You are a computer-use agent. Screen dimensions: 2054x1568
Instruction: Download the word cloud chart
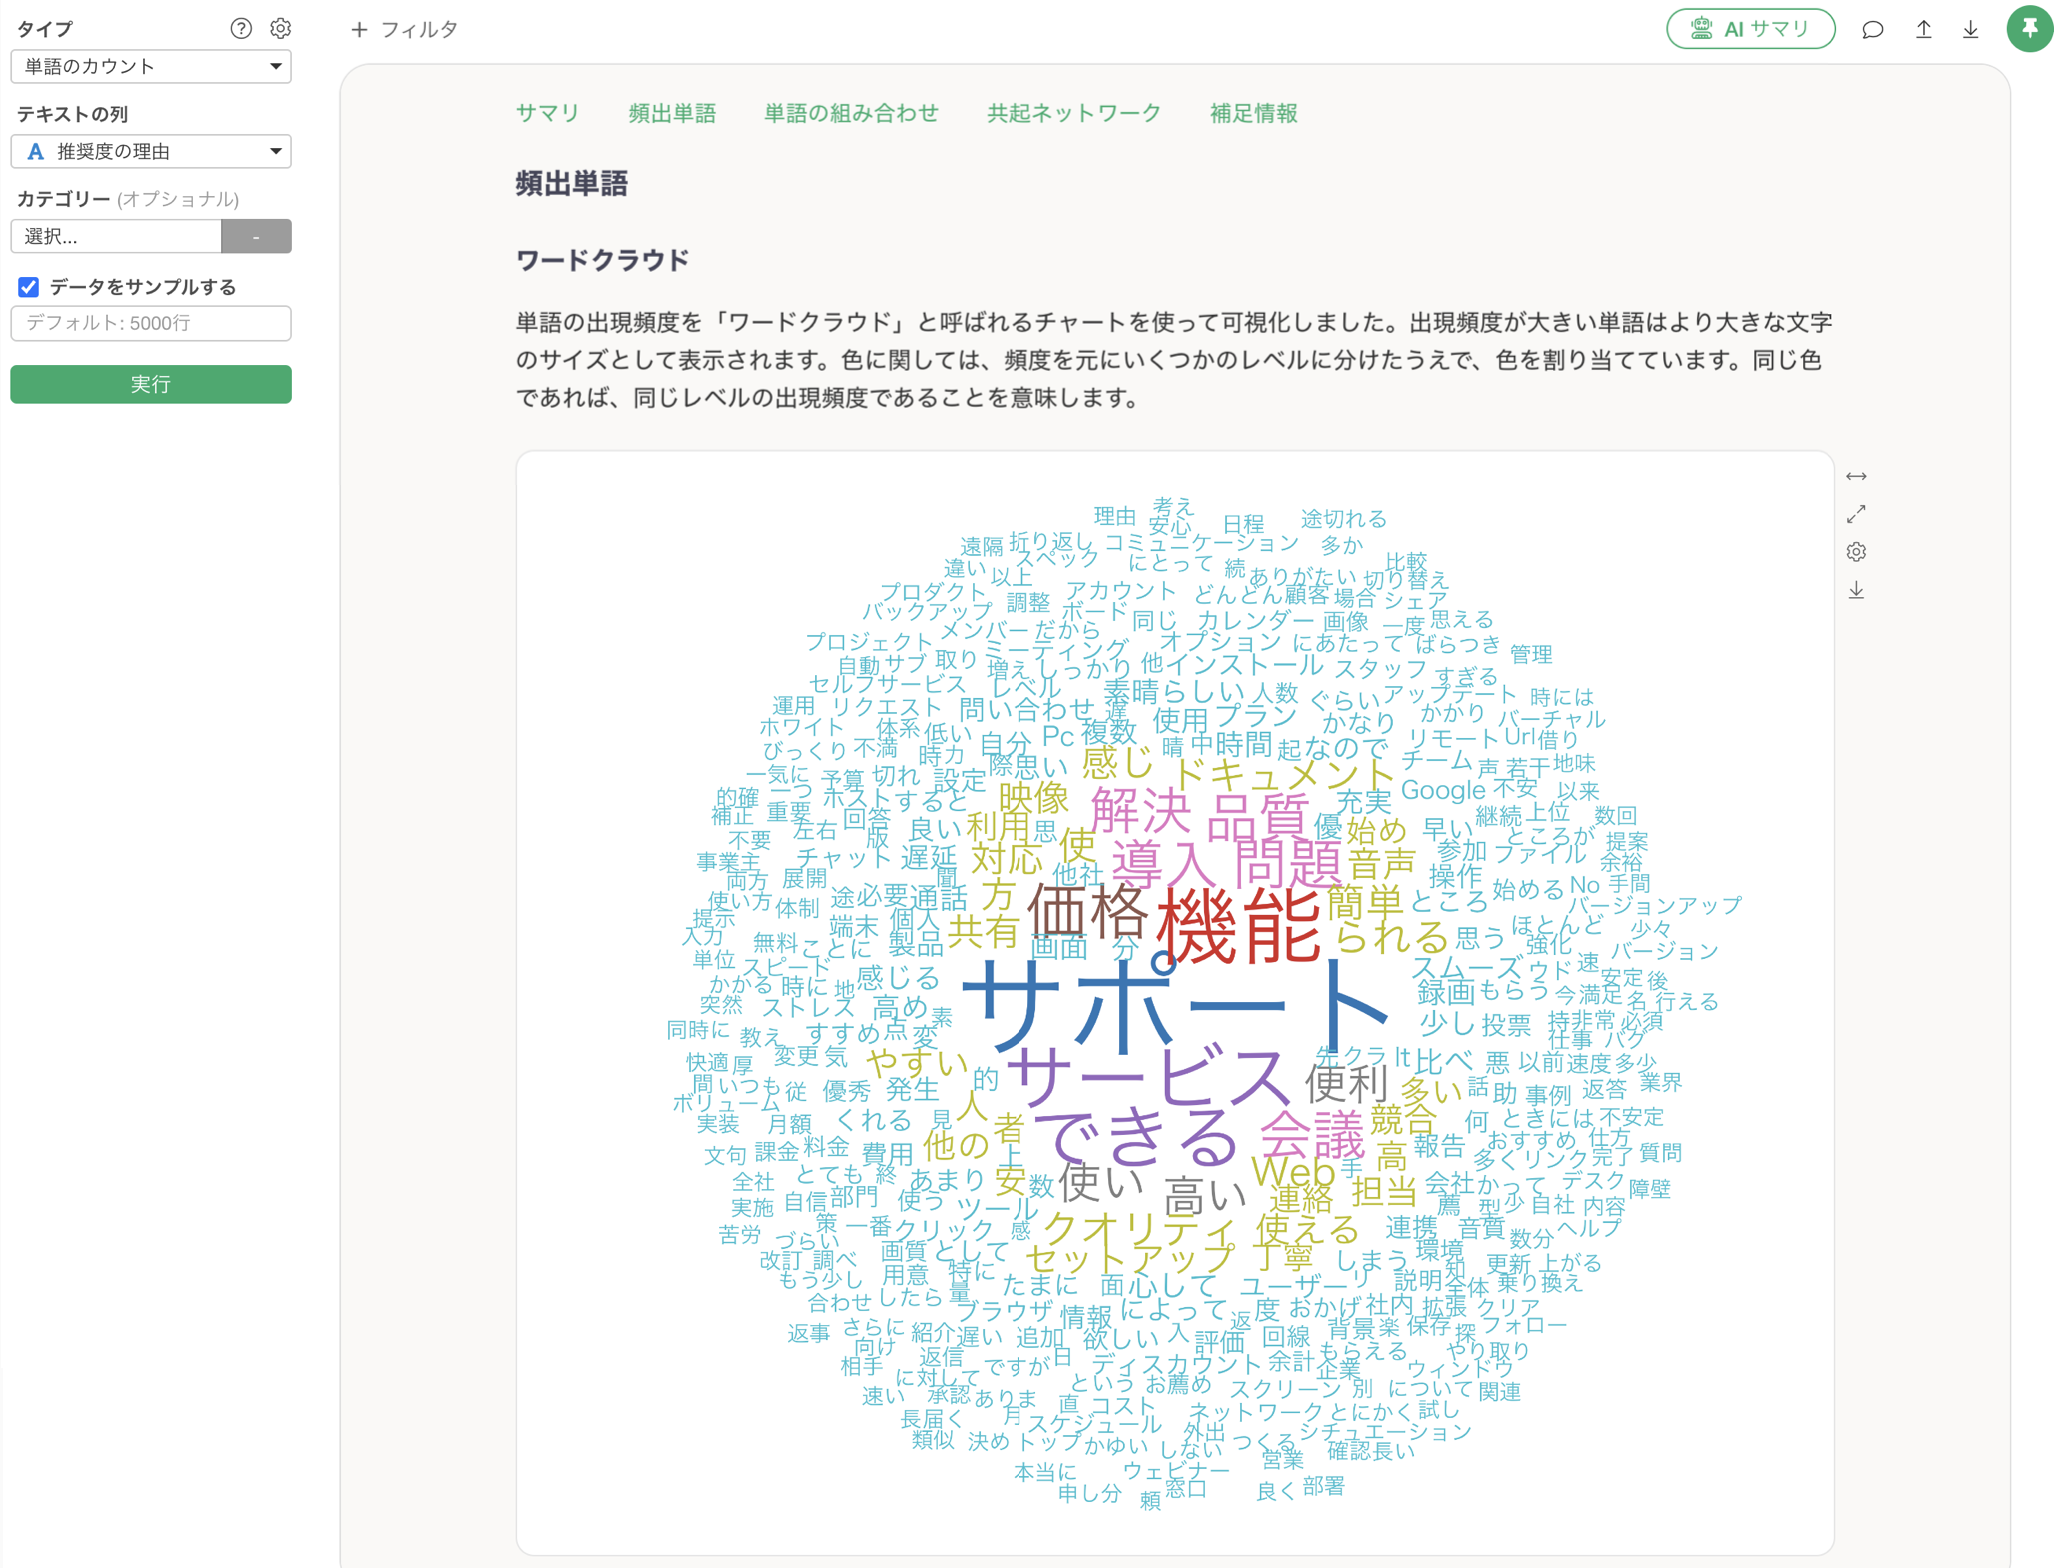[x=1856, y=590]
